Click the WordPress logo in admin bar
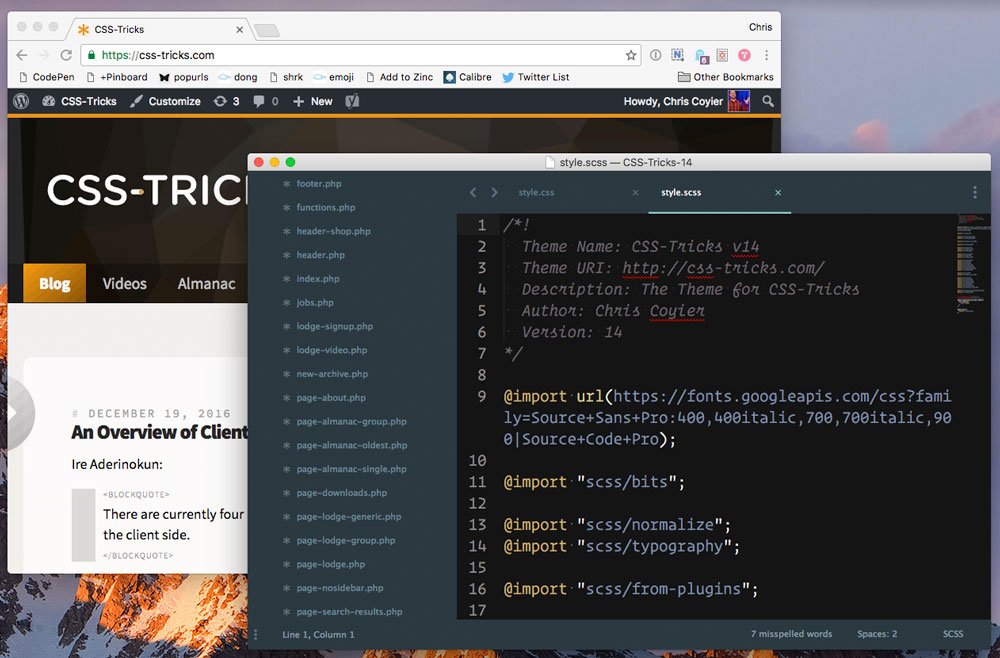 tap(21, 101)
